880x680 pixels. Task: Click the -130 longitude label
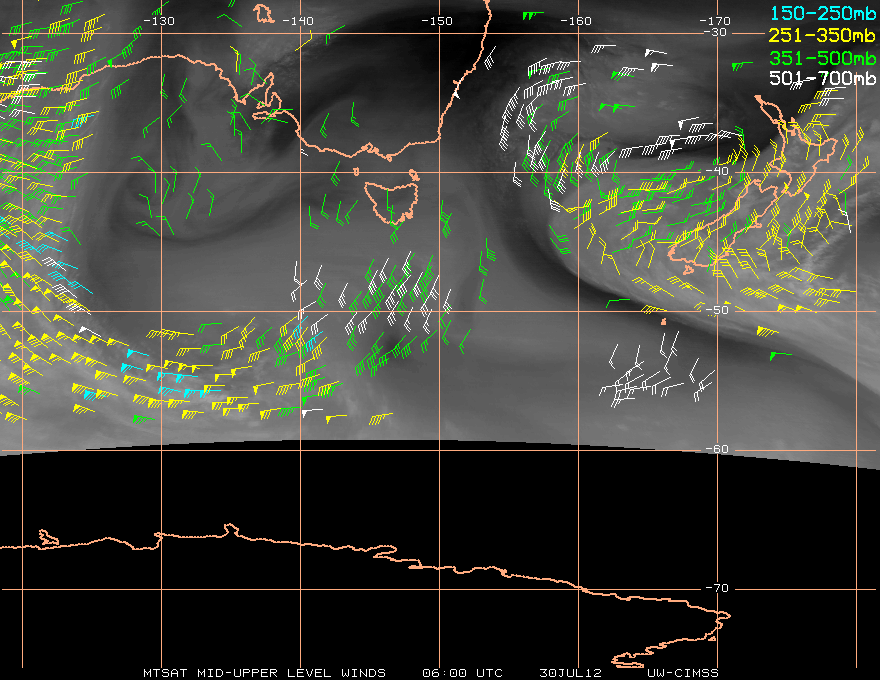point(159,21)
